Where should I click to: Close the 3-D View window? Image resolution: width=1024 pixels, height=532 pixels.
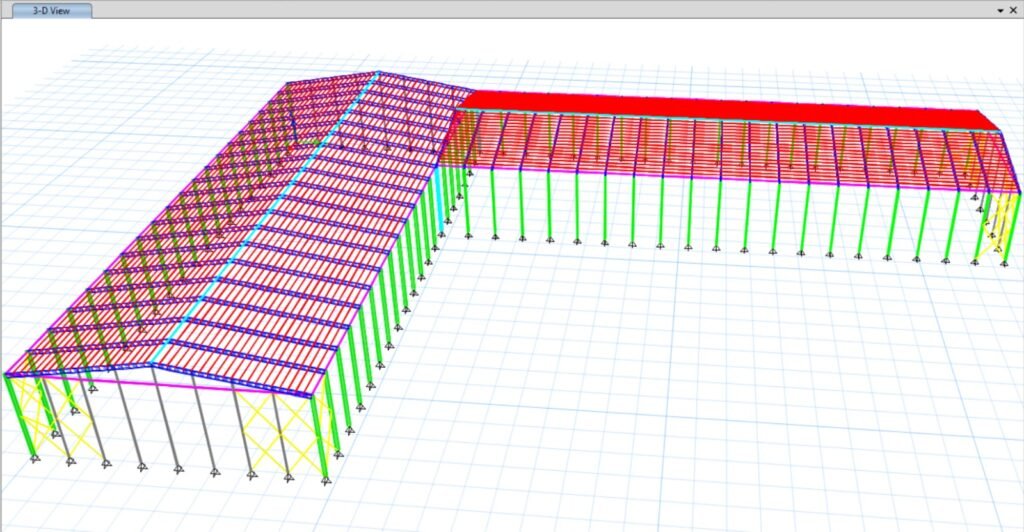(x=1014, y=10)
